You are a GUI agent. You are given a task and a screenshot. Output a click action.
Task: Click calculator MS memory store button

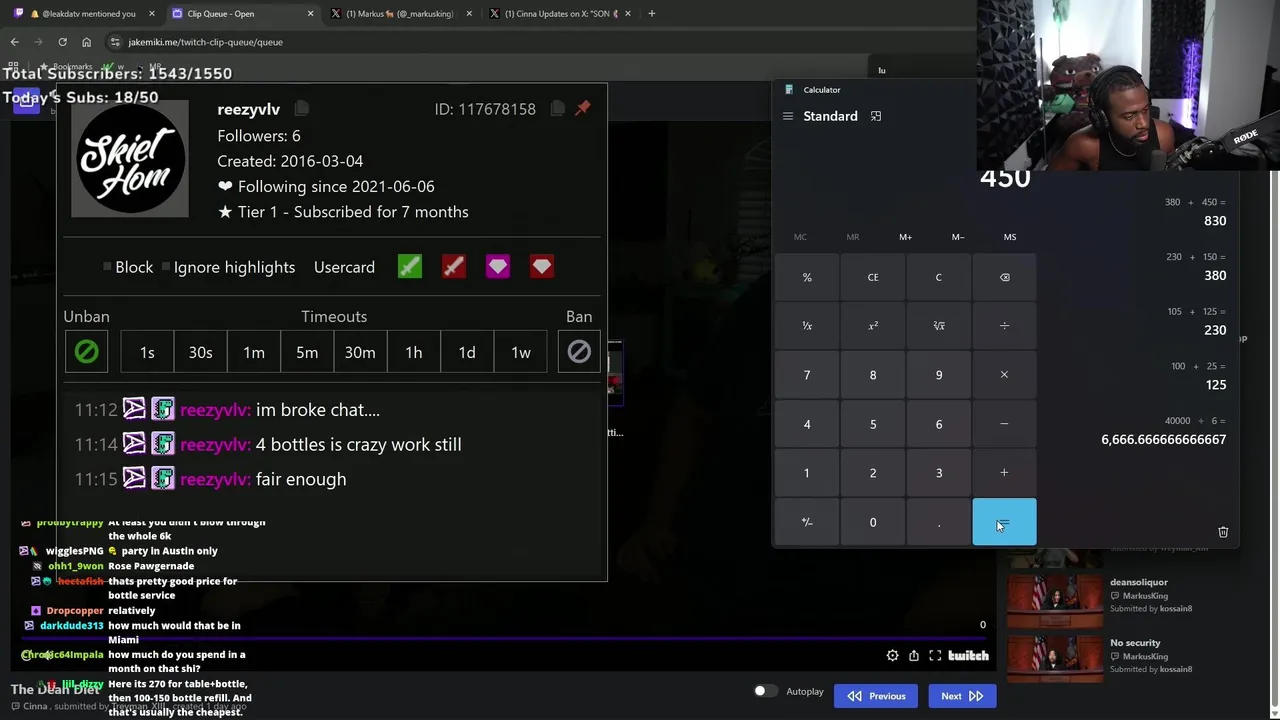pyautogui.click(x=1010, y=237)
